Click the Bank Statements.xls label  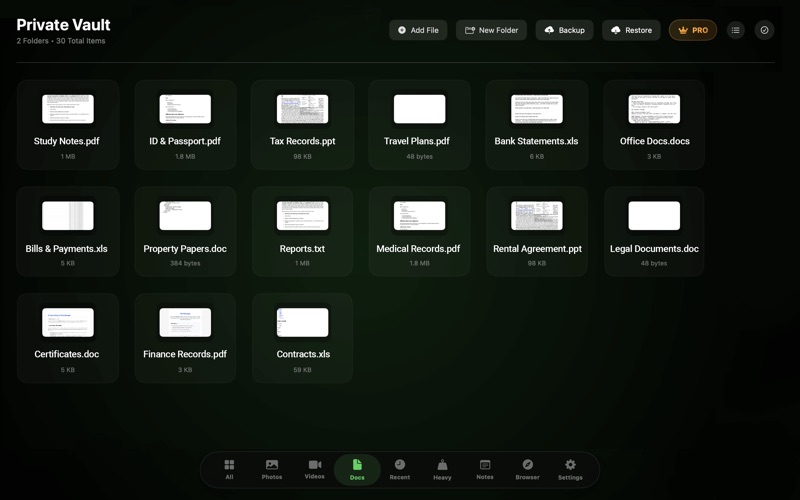pos(536,141)
